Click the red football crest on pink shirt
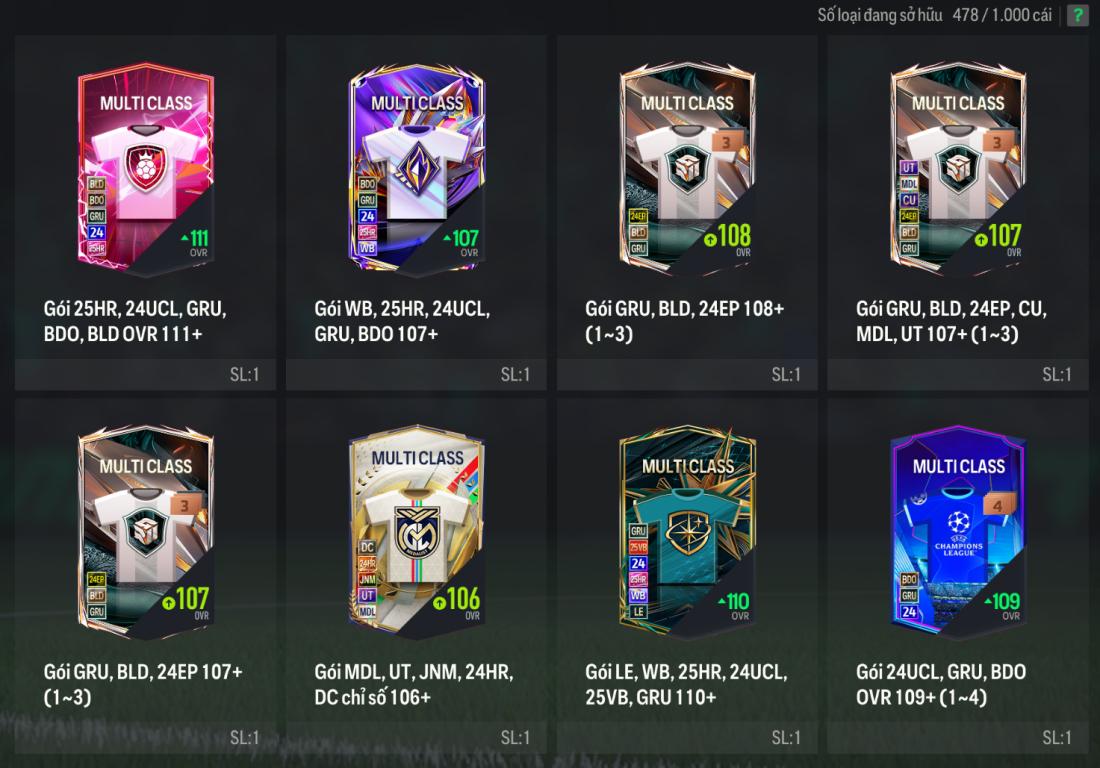Image resolution: width=1100 pixels, height=768 pixels. [x=145, y=168]
